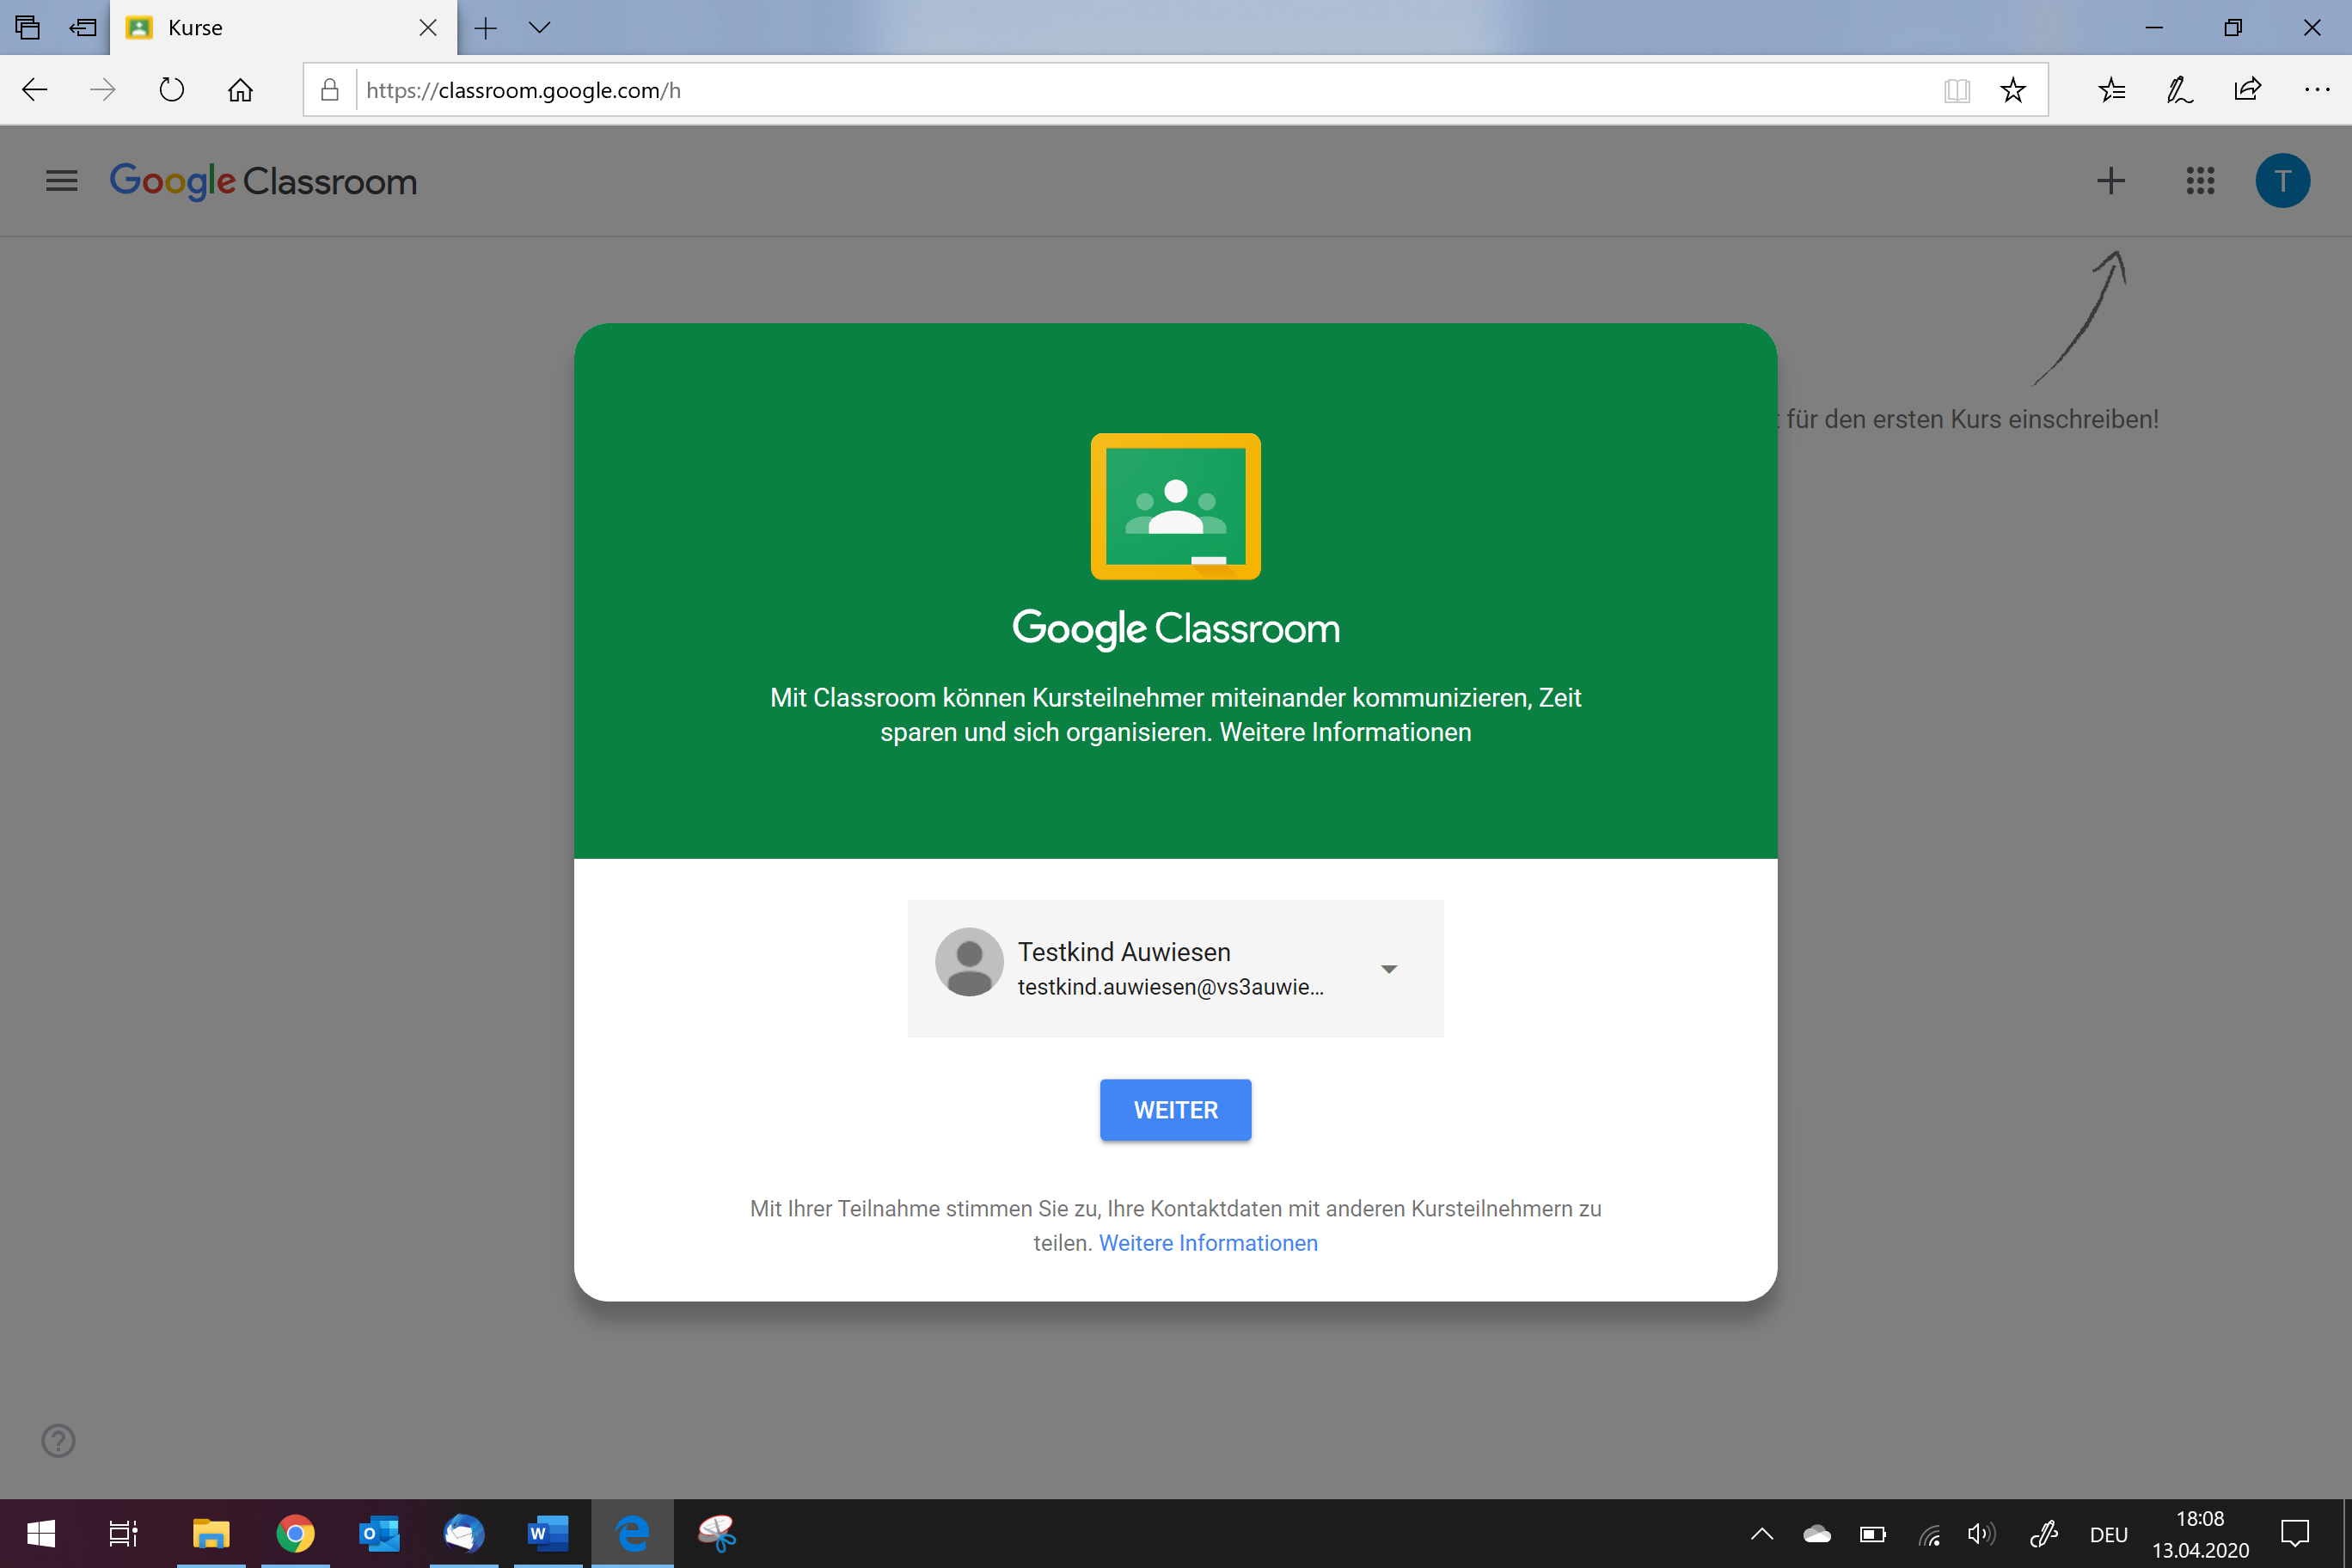Click the set tabs aside icon
2352x1568 pixels.
(83, 28)
